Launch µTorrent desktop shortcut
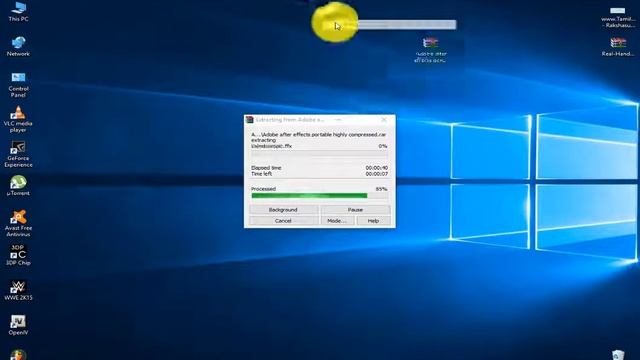The image size is (640, 360). (18, 186)
